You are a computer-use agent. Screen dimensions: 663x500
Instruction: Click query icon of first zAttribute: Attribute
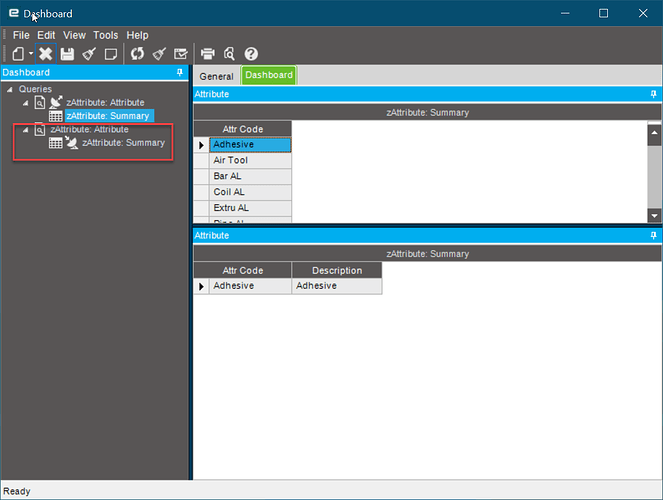coord(40,102)
